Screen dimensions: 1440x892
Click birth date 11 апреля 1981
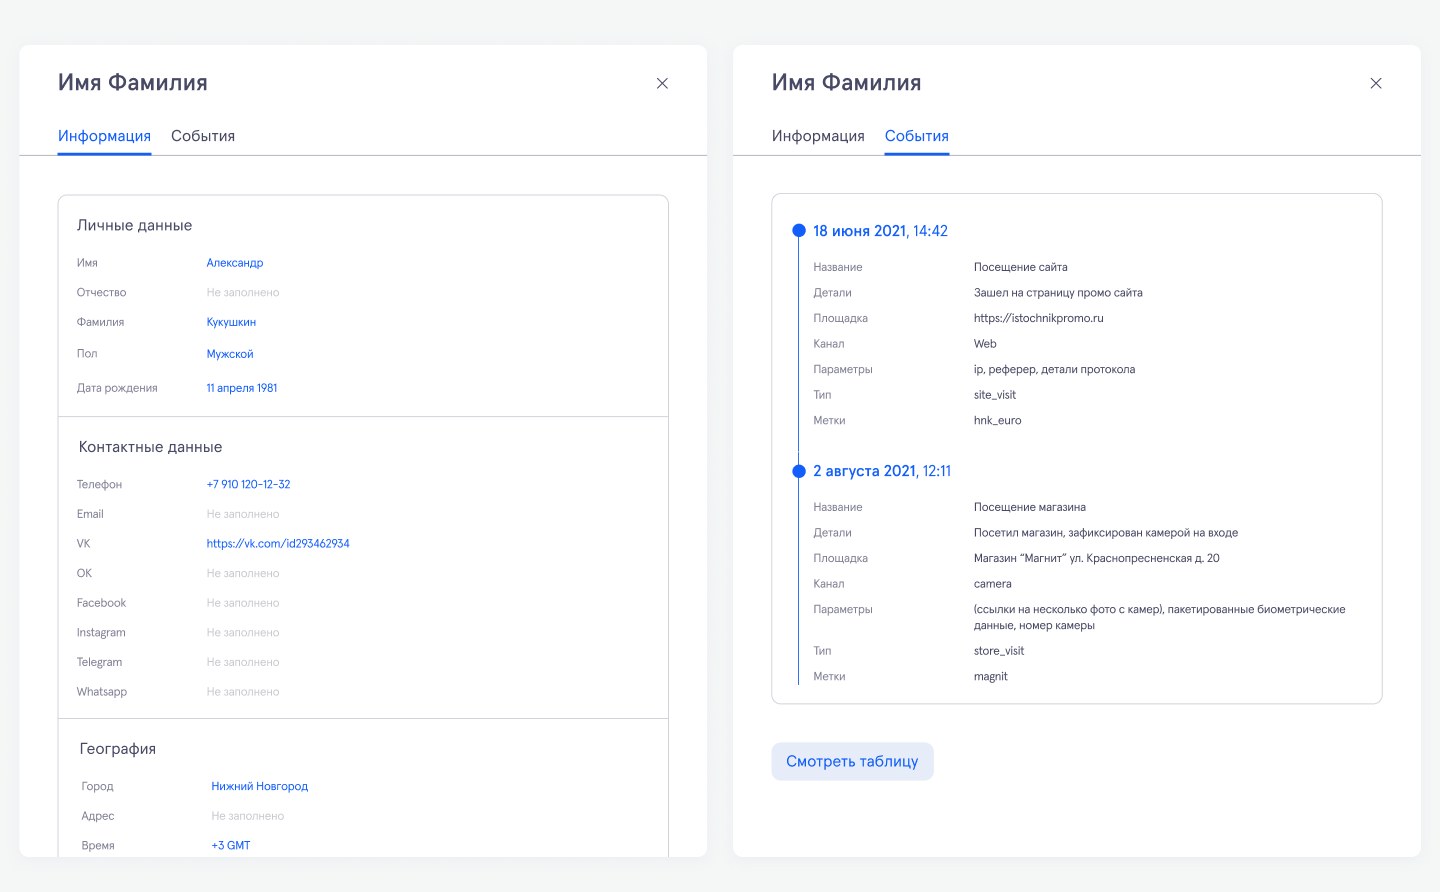click(x=242, y=388)
